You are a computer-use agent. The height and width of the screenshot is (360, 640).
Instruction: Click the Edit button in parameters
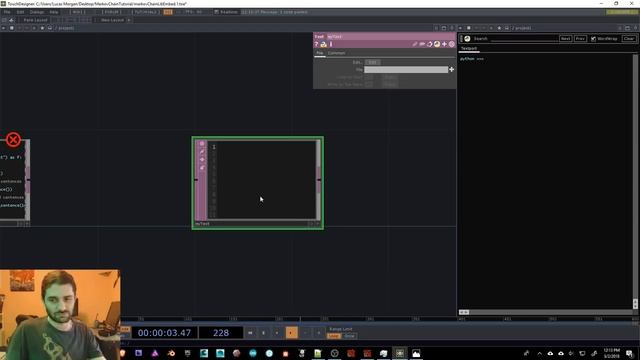tap(372, 62)
